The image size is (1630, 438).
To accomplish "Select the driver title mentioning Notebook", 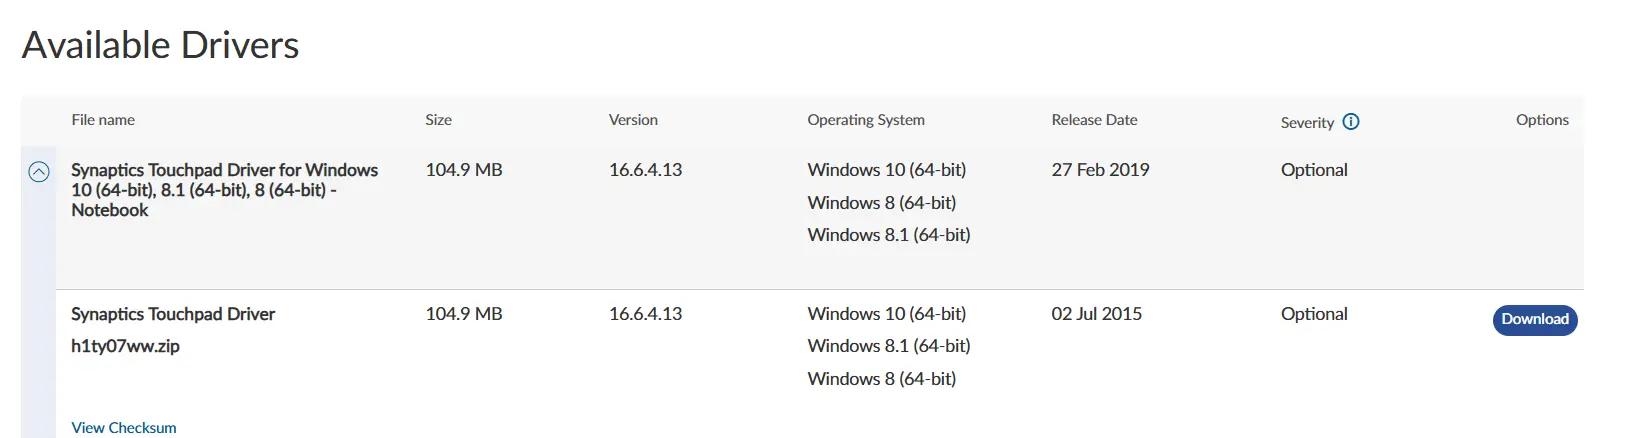I will click(x=224, y=190).
